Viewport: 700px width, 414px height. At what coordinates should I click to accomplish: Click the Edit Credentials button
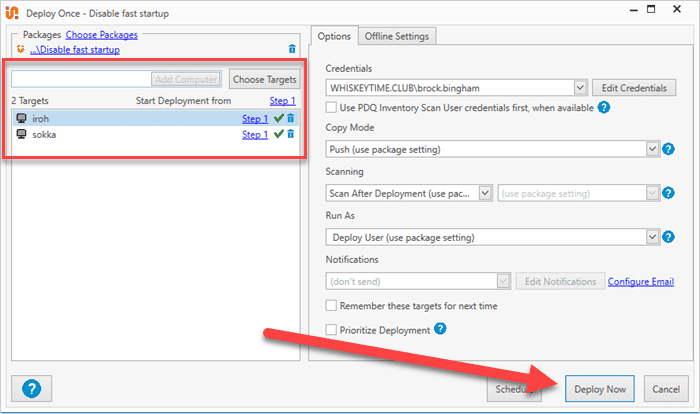coord(634,88)
